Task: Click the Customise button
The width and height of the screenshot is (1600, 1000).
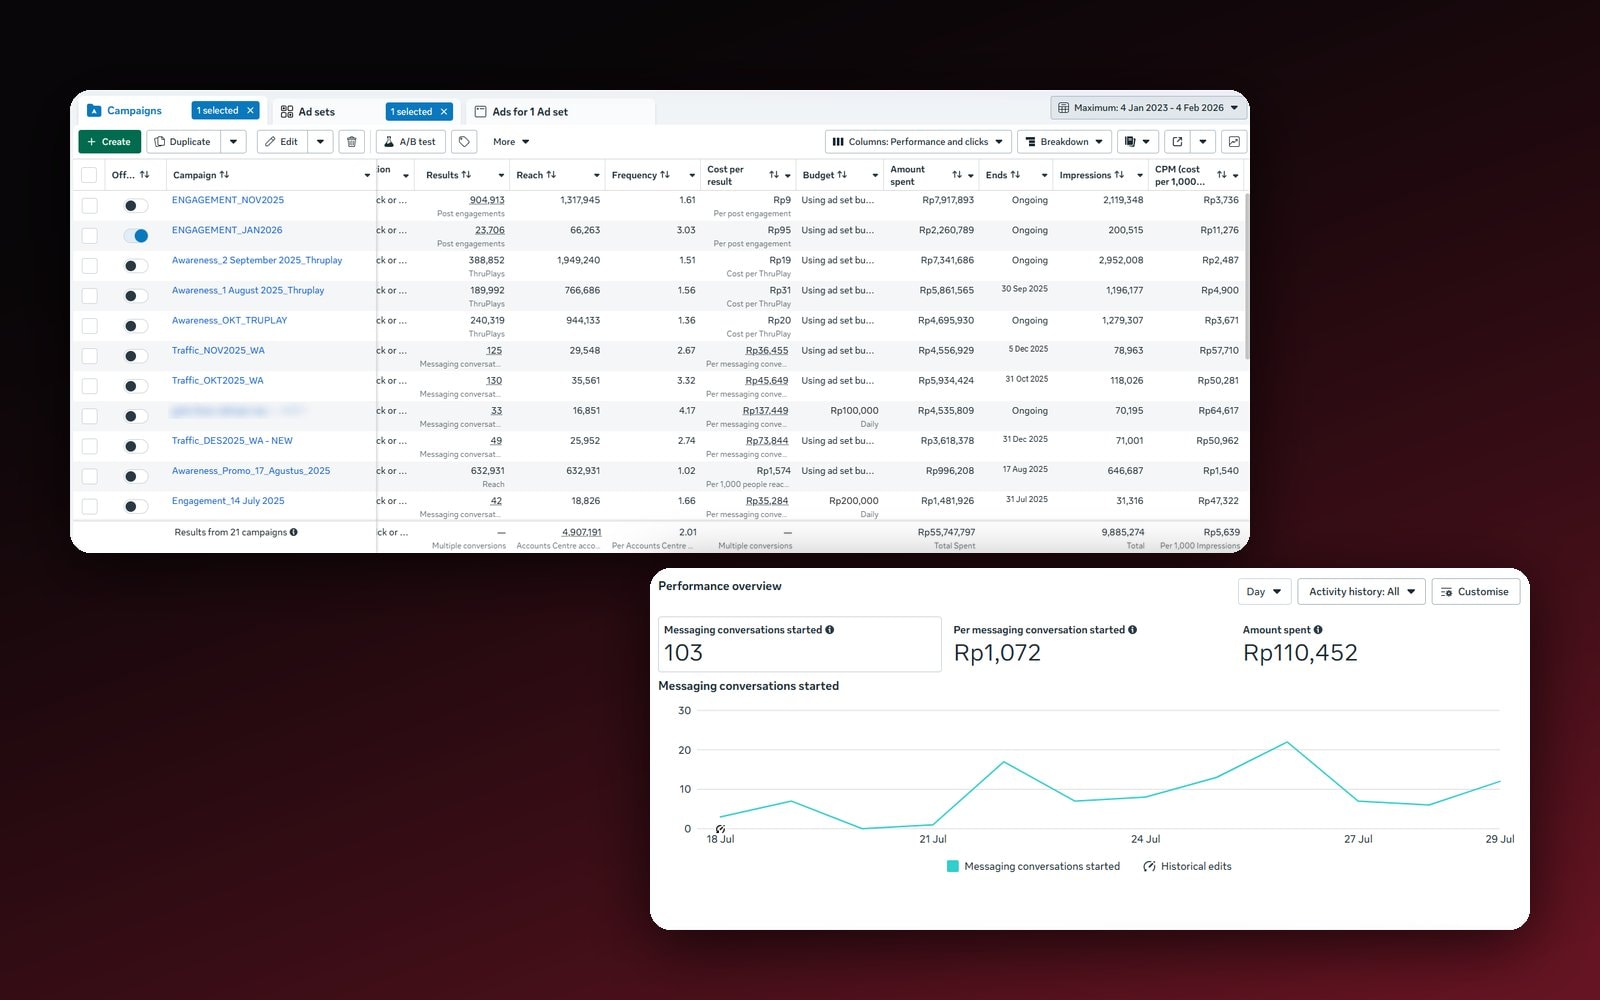Action: [x=1475, y=592]
